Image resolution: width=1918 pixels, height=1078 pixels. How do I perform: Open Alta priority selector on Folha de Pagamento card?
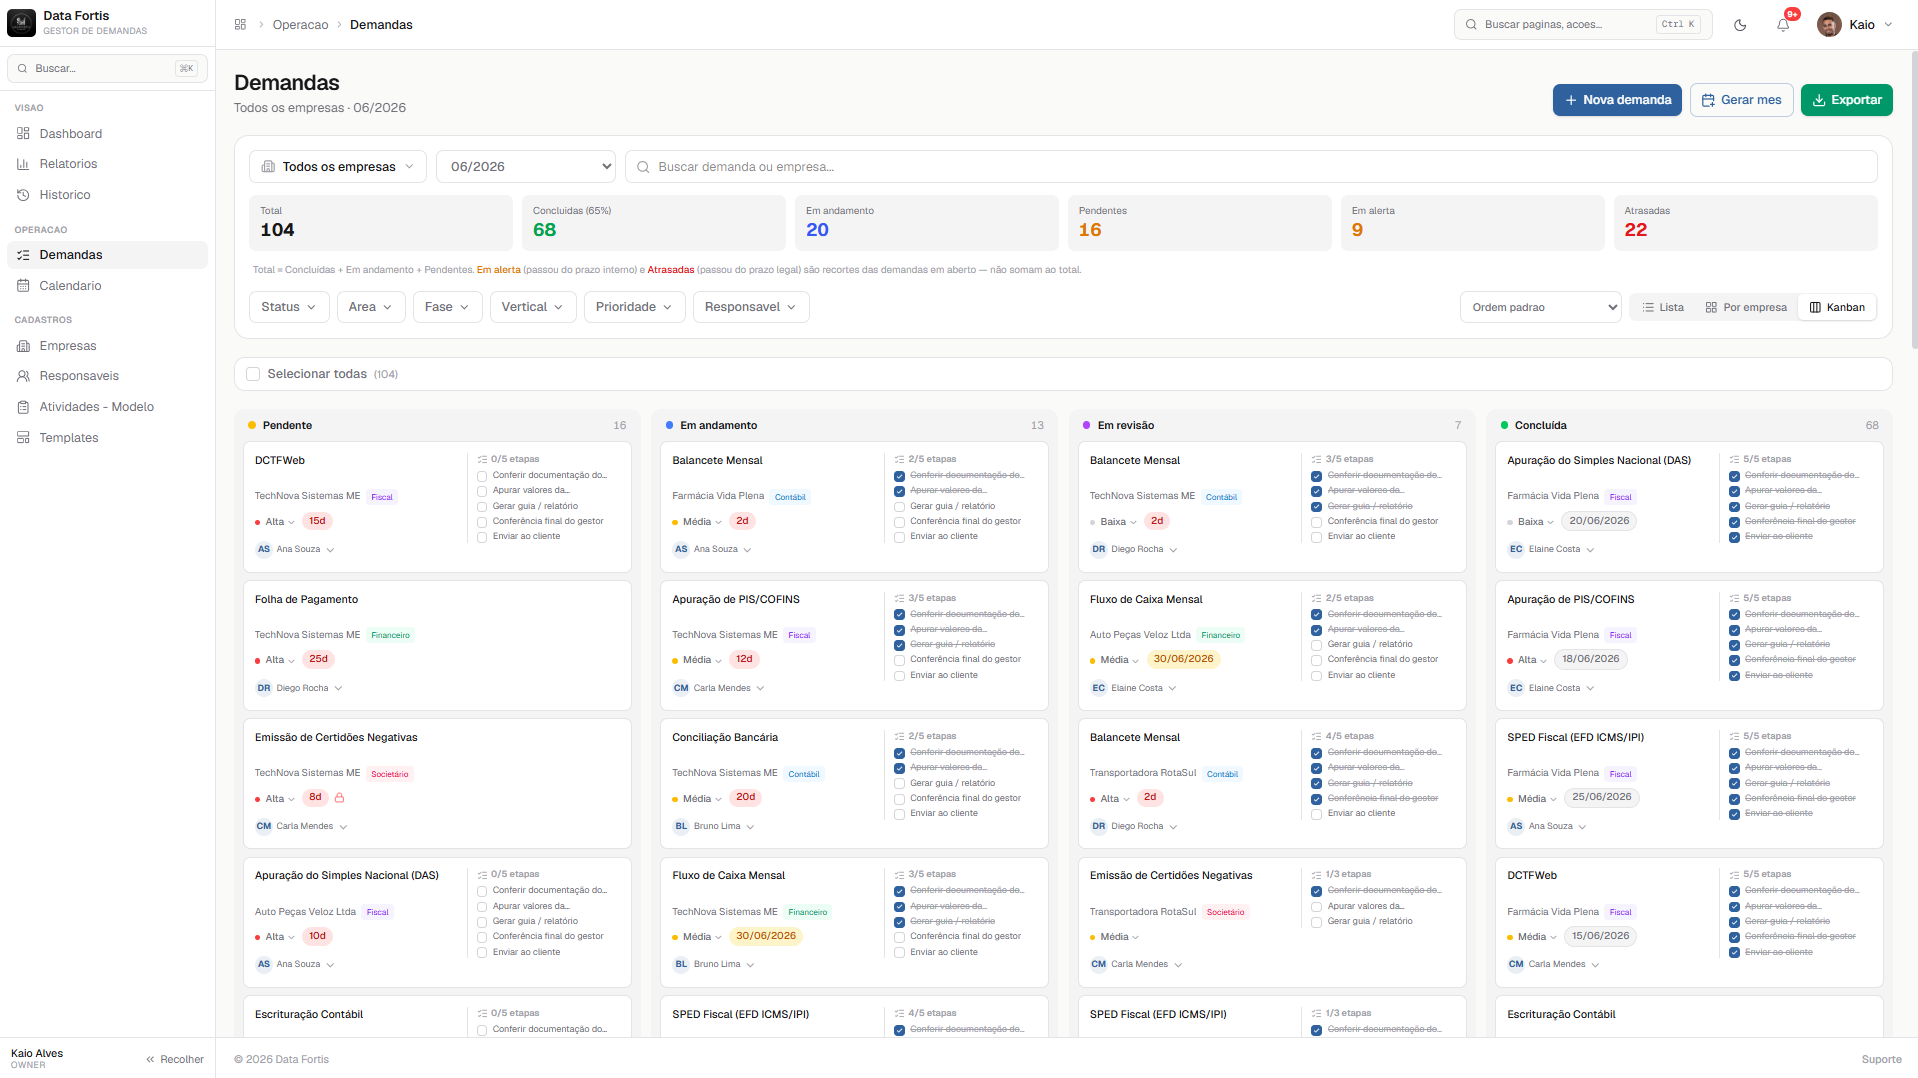[275, 660]
